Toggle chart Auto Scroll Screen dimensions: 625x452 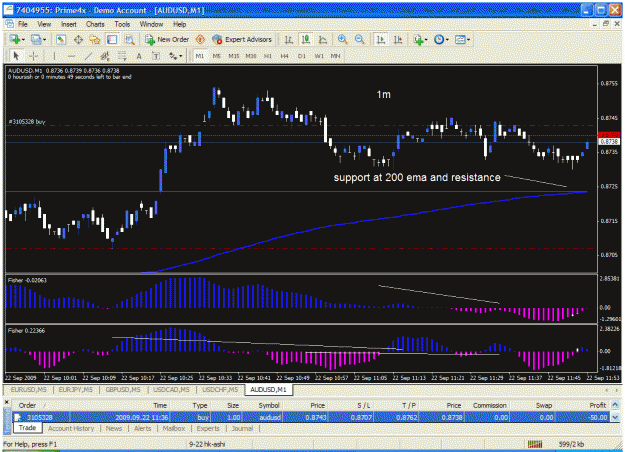381,39
